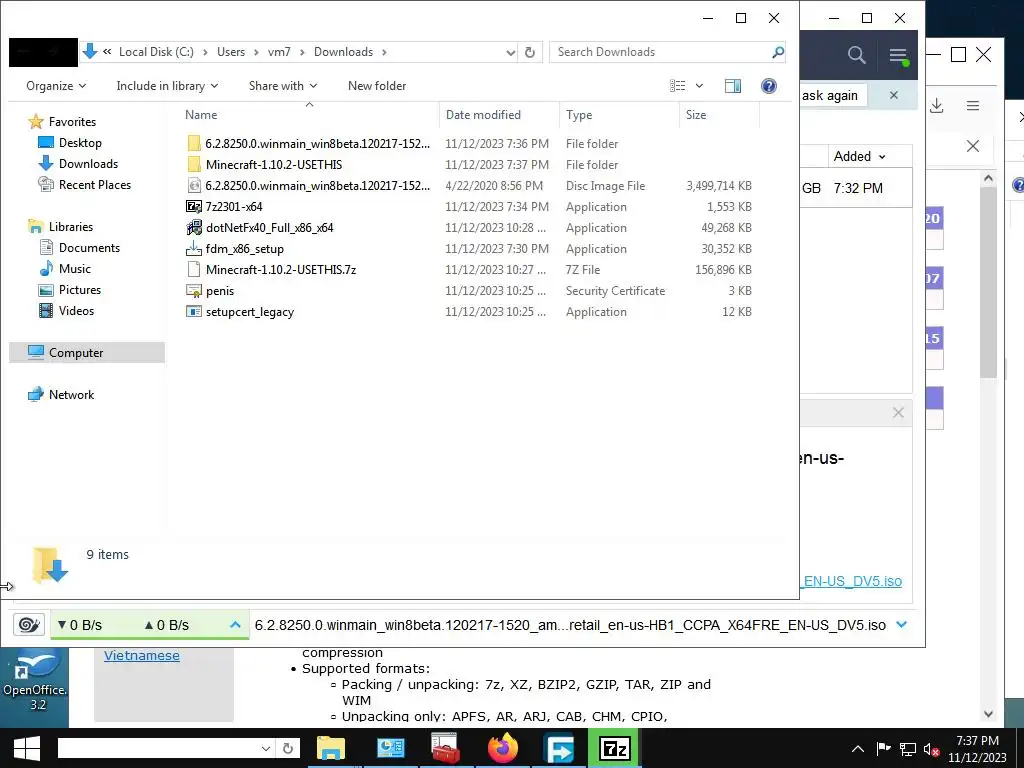Click the download arrow icon in browser toolbar
Screen dimensions: 1024x768
tap(936, 106)
